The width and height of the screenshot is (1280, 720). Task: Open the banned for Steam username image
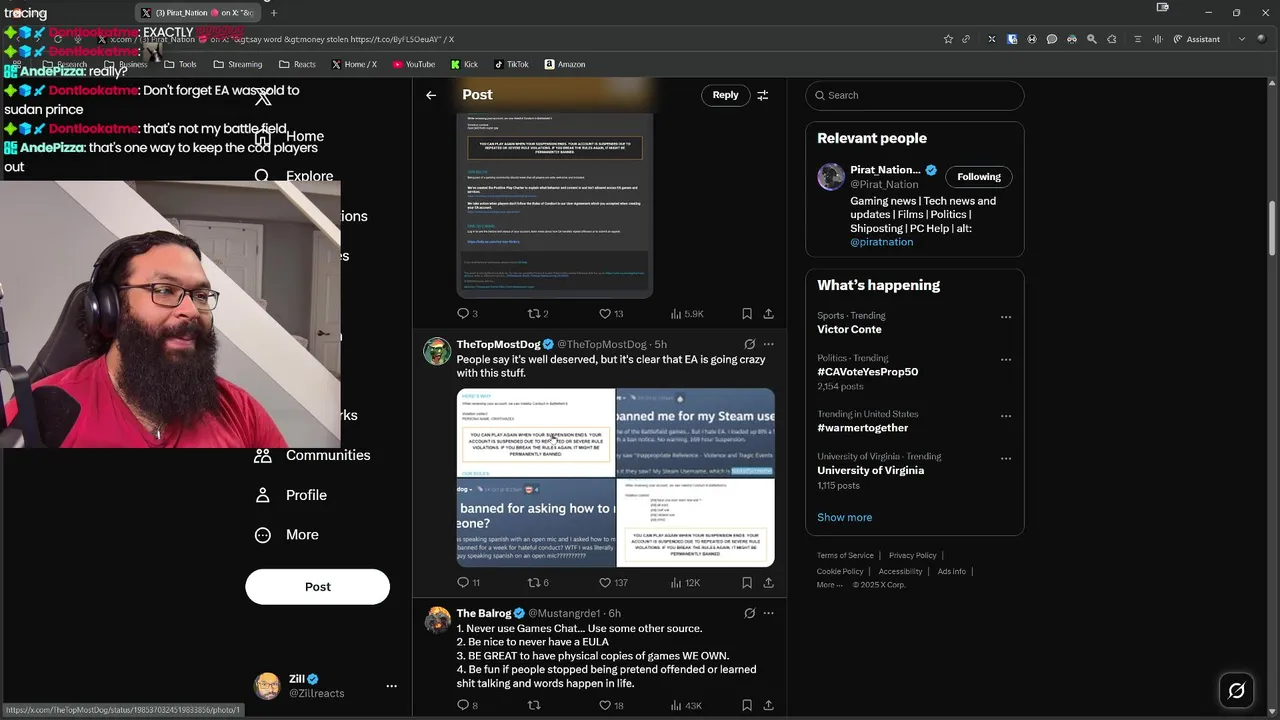[695, 432]
